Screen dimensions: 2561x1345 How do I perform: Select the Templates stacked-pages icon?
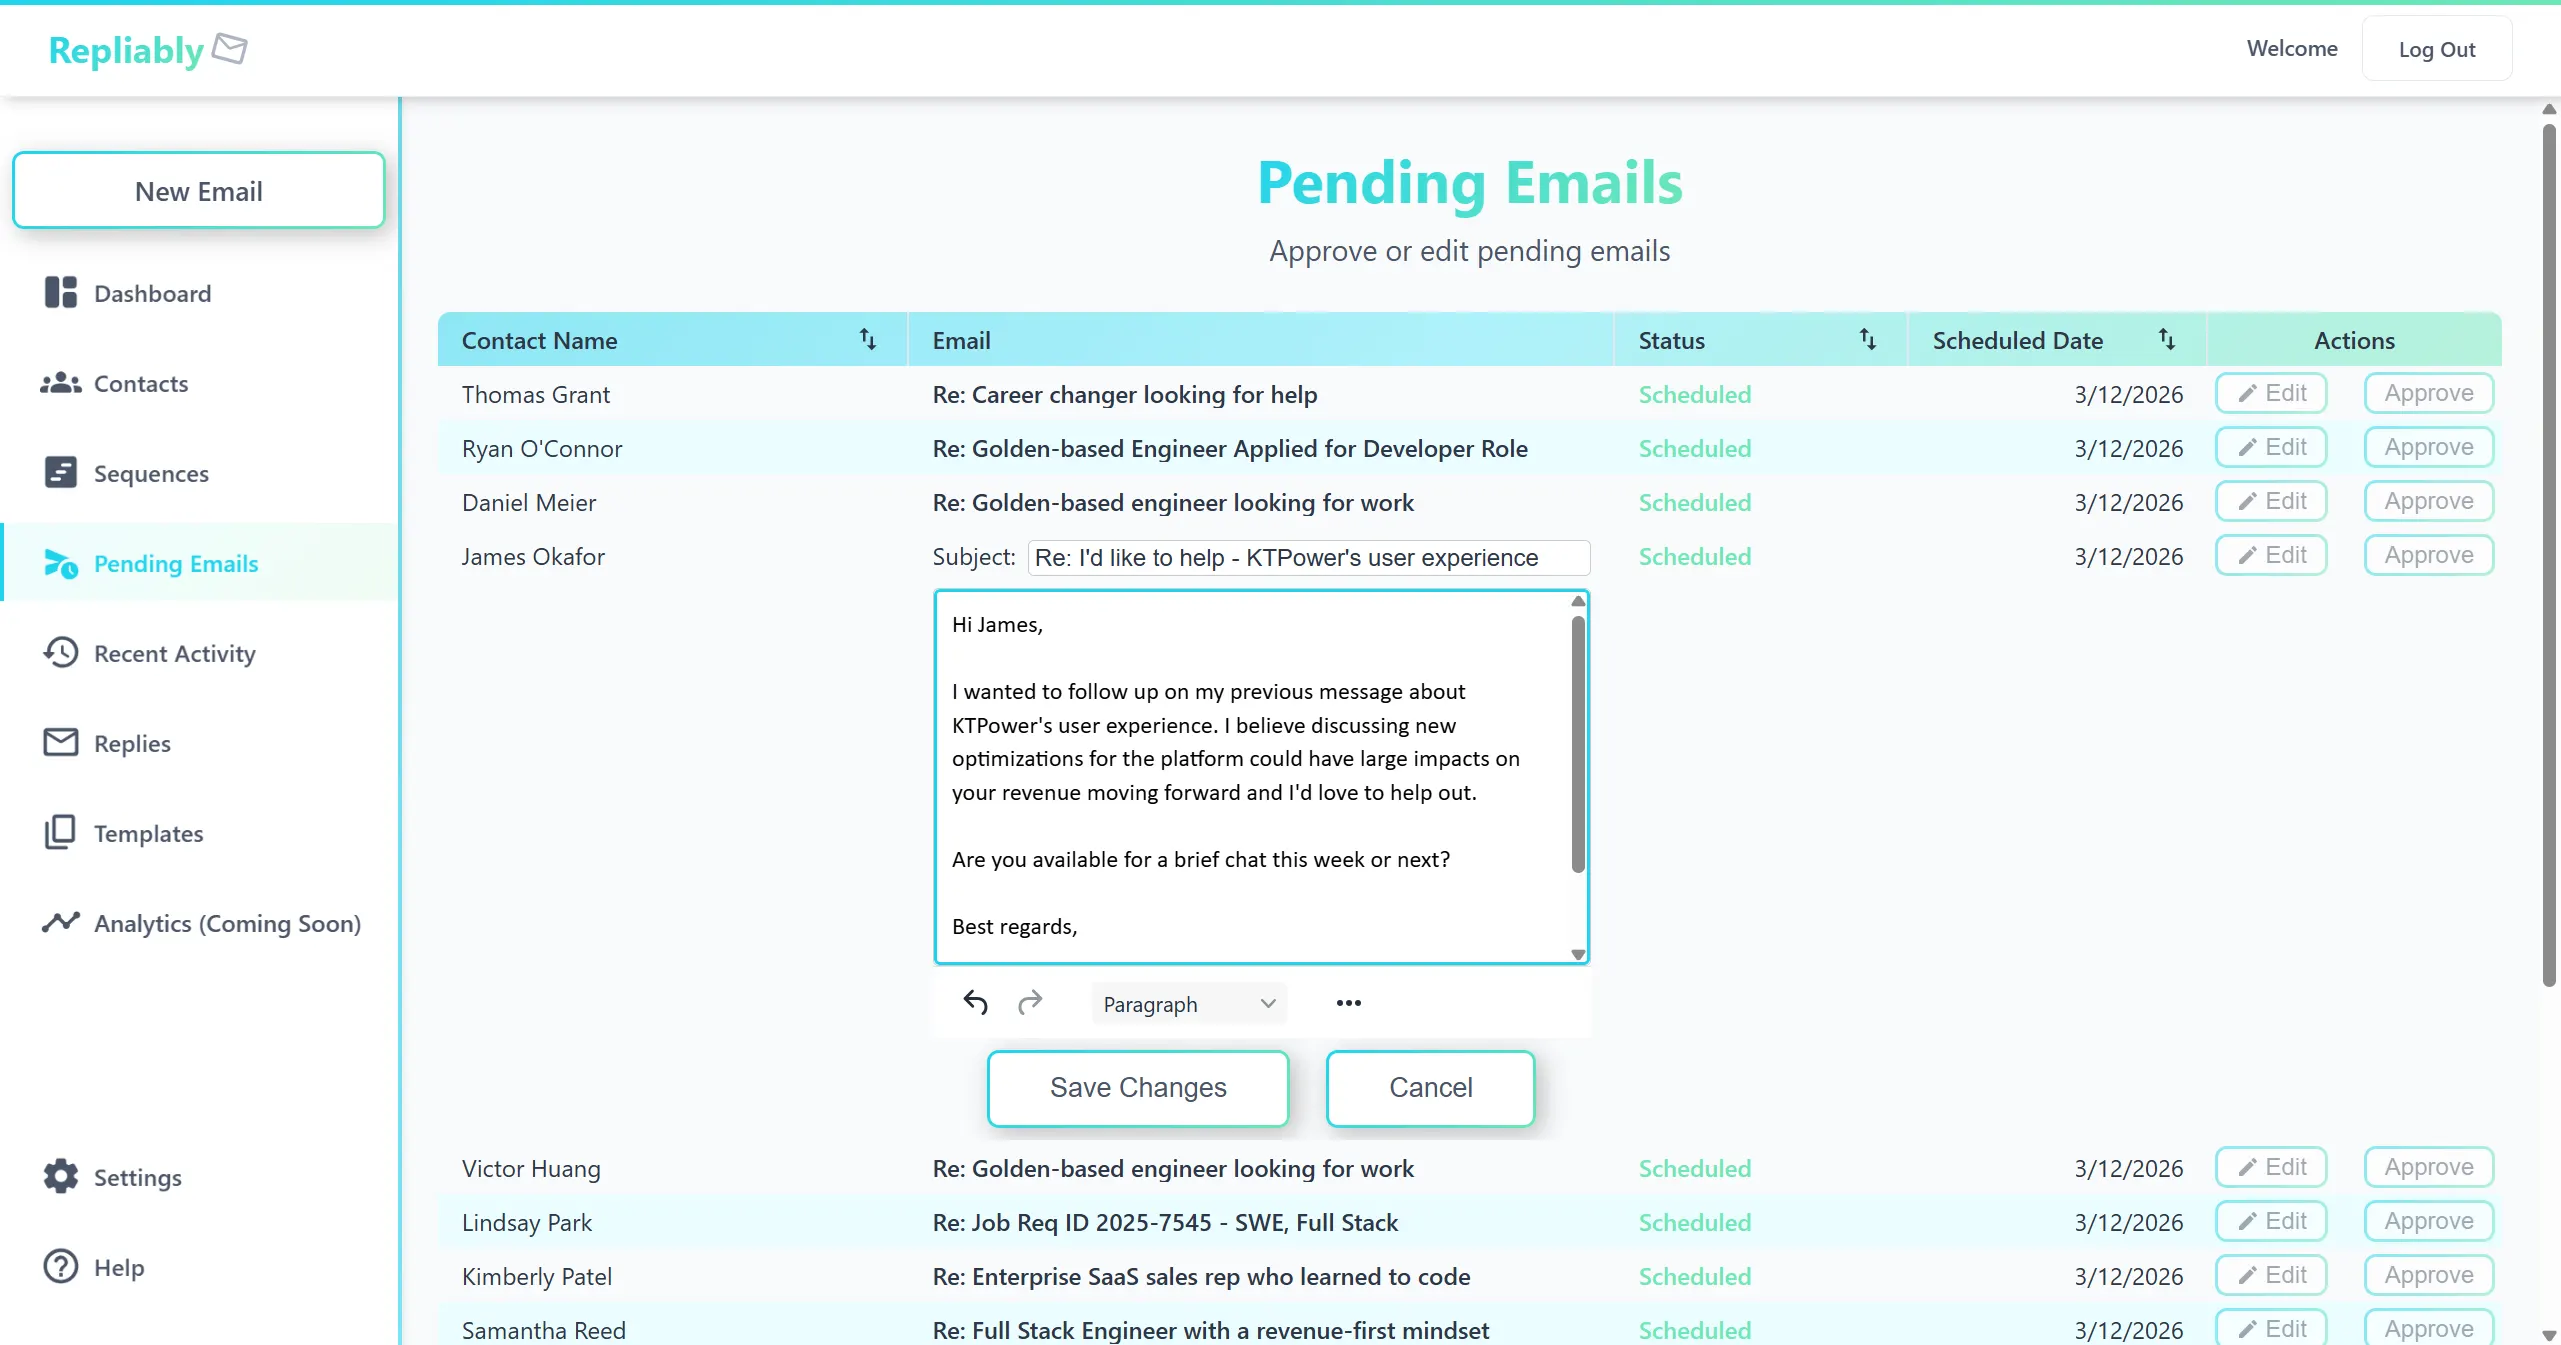[59, 833]
